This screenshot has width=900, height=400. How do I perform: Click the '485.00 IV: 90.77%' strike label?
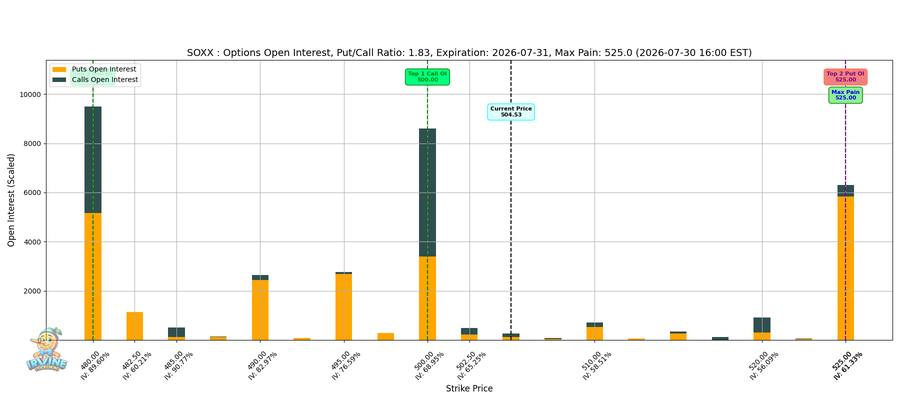[179, 366]
